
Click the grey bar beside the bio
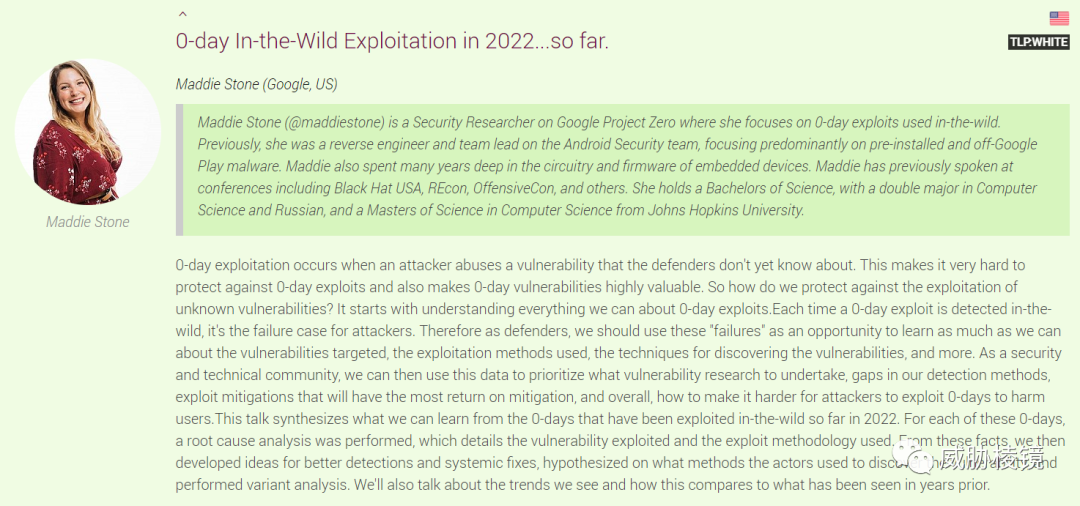[179, 169]
